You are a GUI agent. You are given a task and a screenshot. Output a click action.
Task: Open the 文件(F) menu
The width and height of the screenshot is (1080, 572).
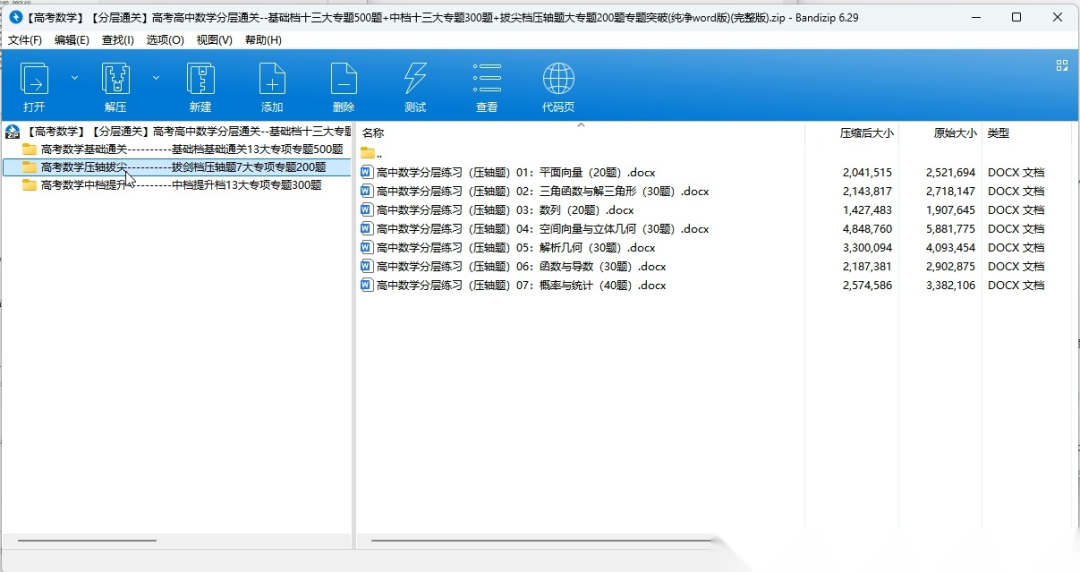point(25,40)
